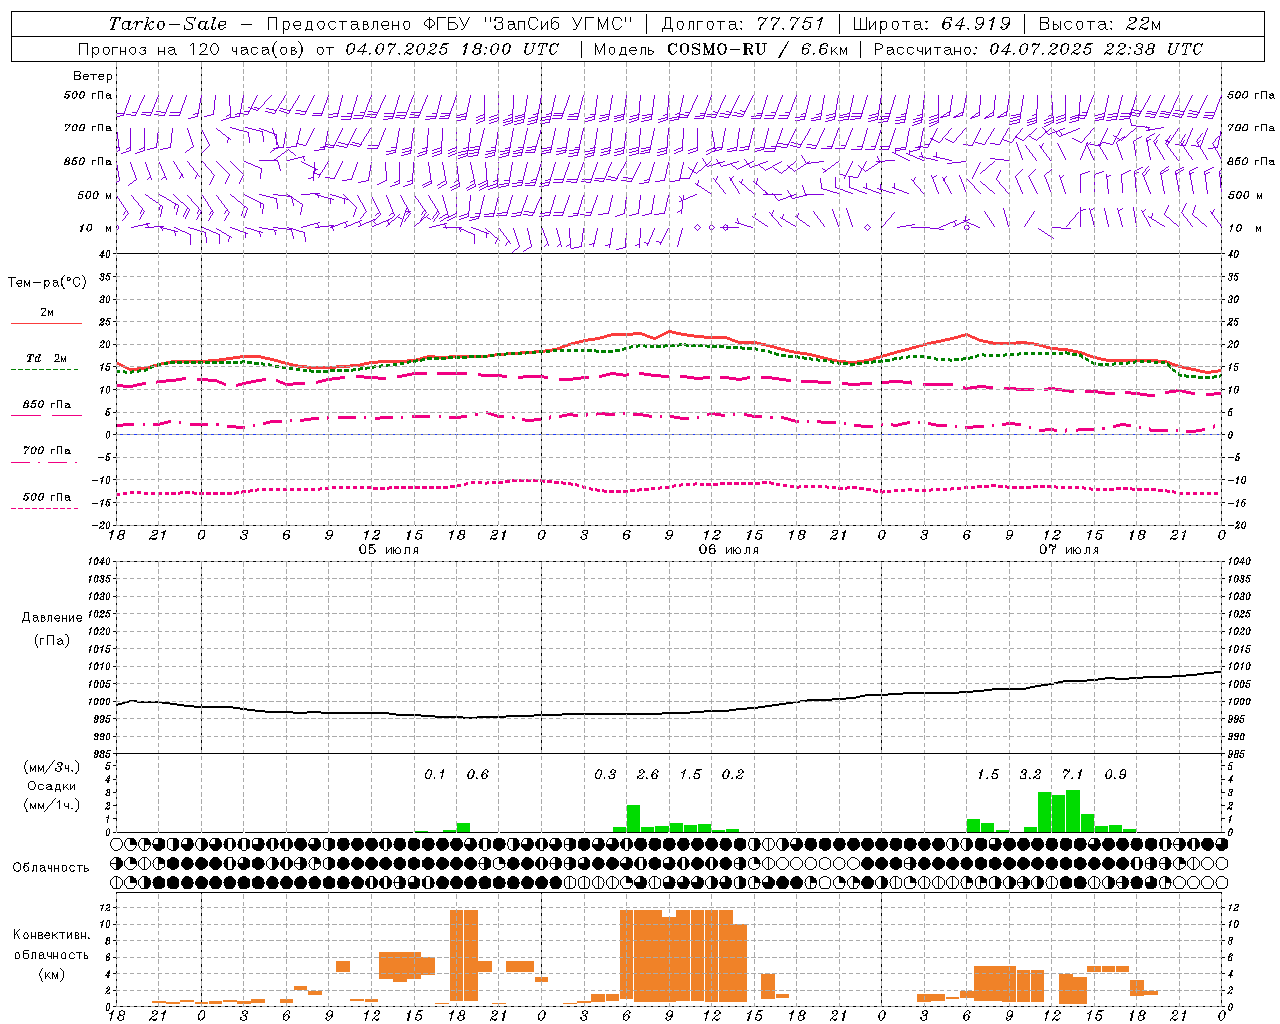Click the 2.6 precipitation total value
This screenshot has width=1280, height=1024.
pyautogui.click(x=648, y=774)
